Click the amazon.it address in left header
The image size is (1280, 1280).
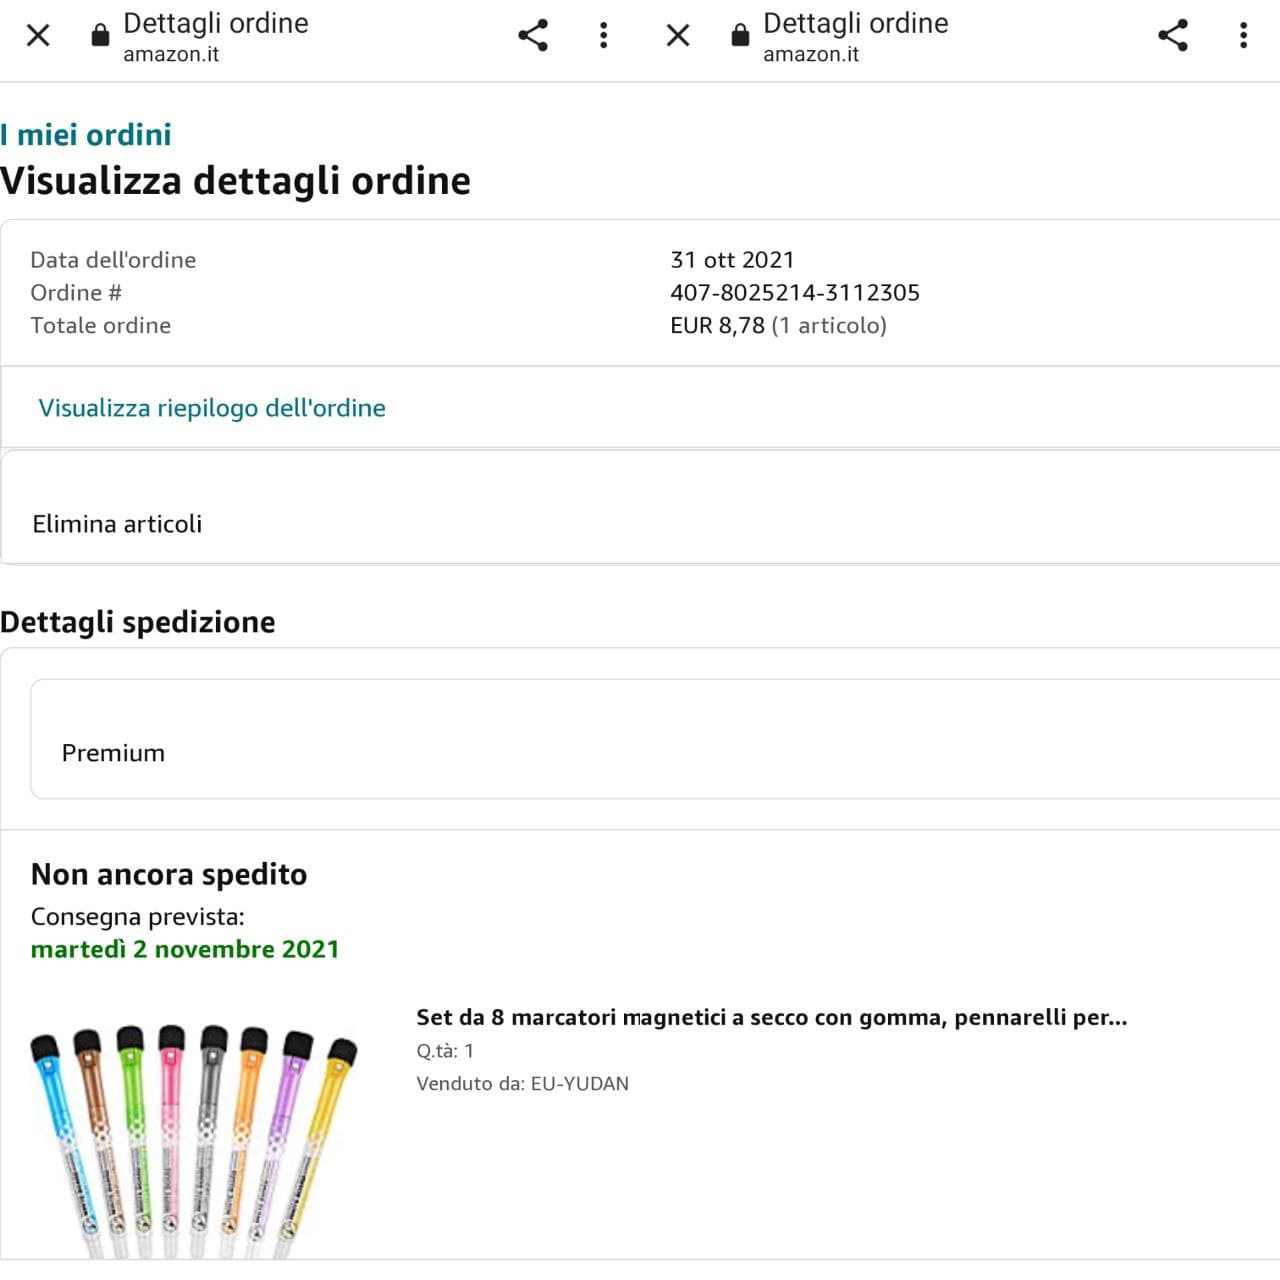click(171, 54)
